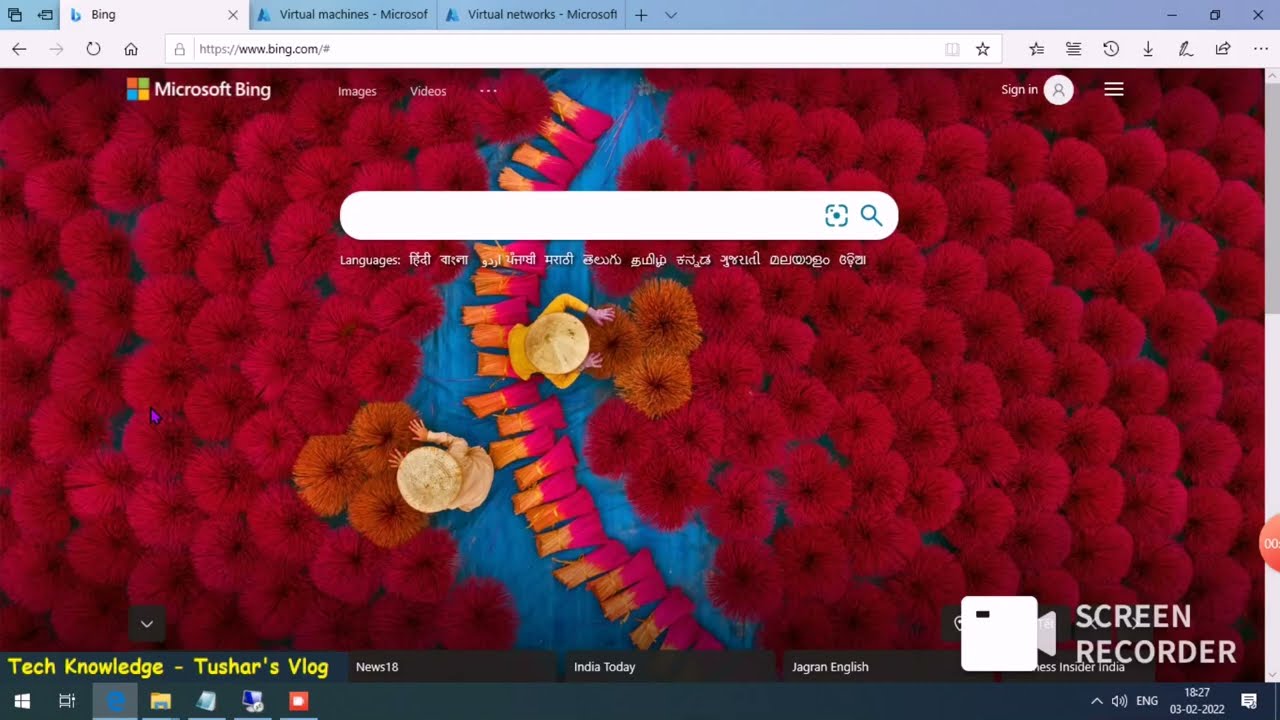Open the notification Action Center icon
Viewport: 1280px width, 720px height.
[x=1249, y=701]
